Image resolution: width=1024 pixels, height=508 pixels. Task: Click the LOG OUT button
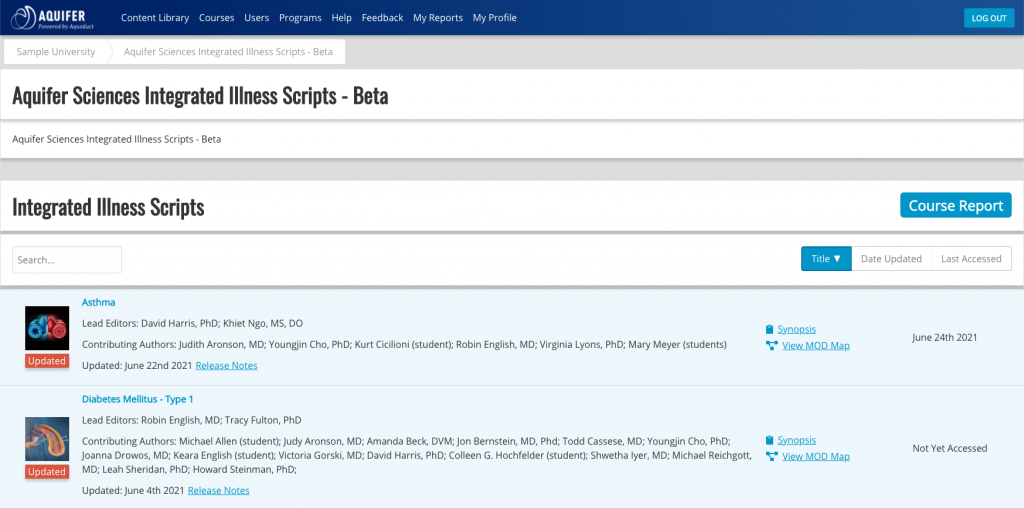[x=989, y=18]
